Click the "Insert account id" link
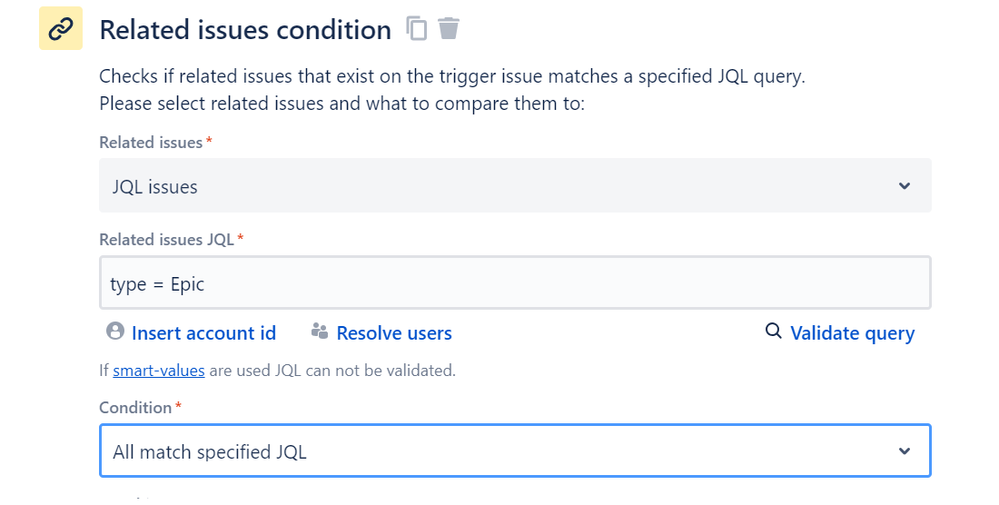This screenshot has height=505, width=999. [203, 333]
